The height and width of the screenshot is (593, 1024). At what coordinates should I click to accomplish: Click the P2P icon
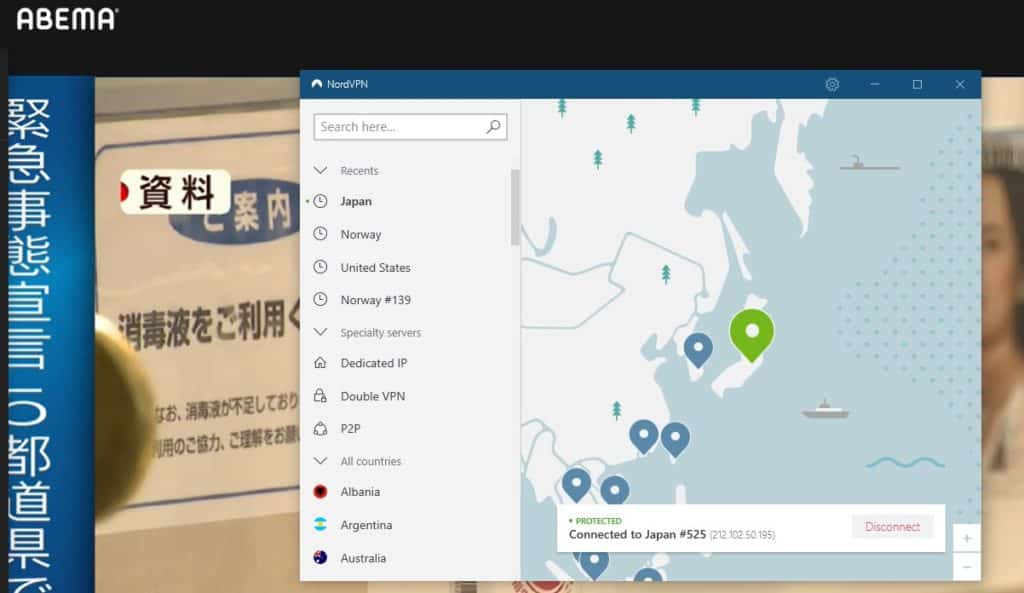coord(320,428)
